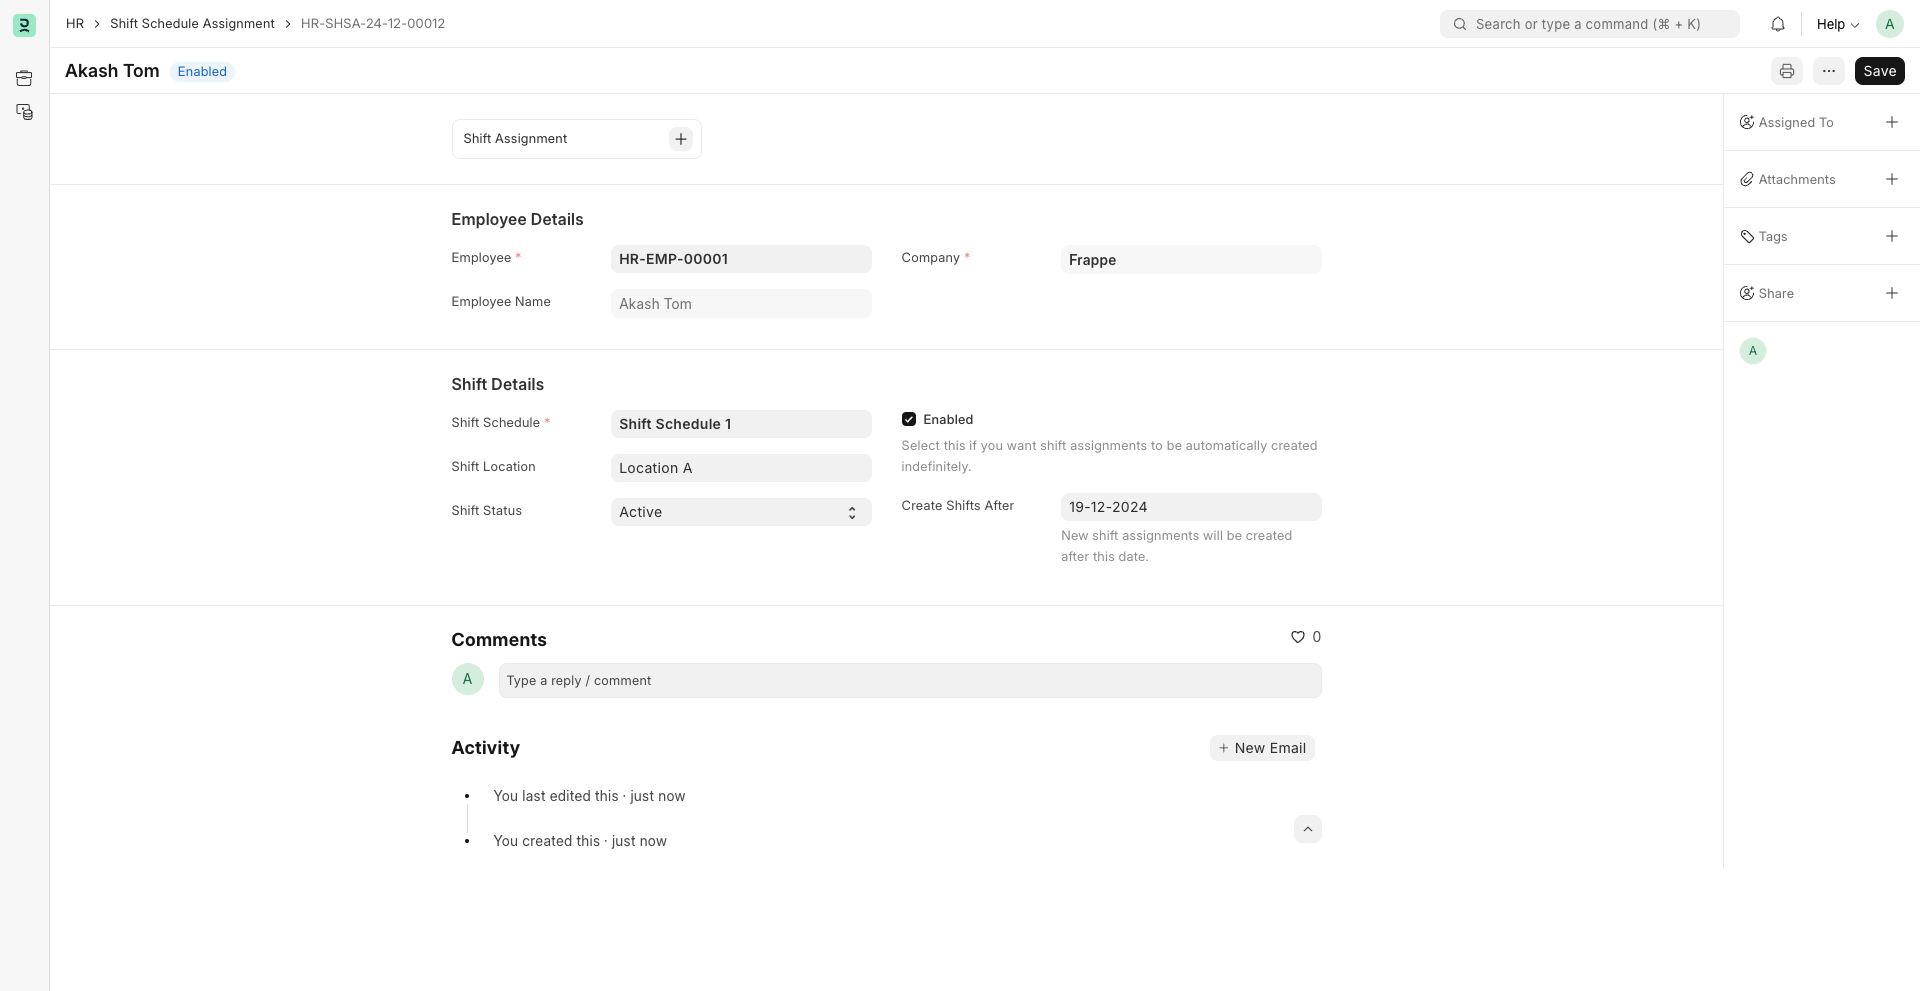Viewport: 1920px width, 991px height.
Task: Click the print icon button
Action: [1786, 71]
